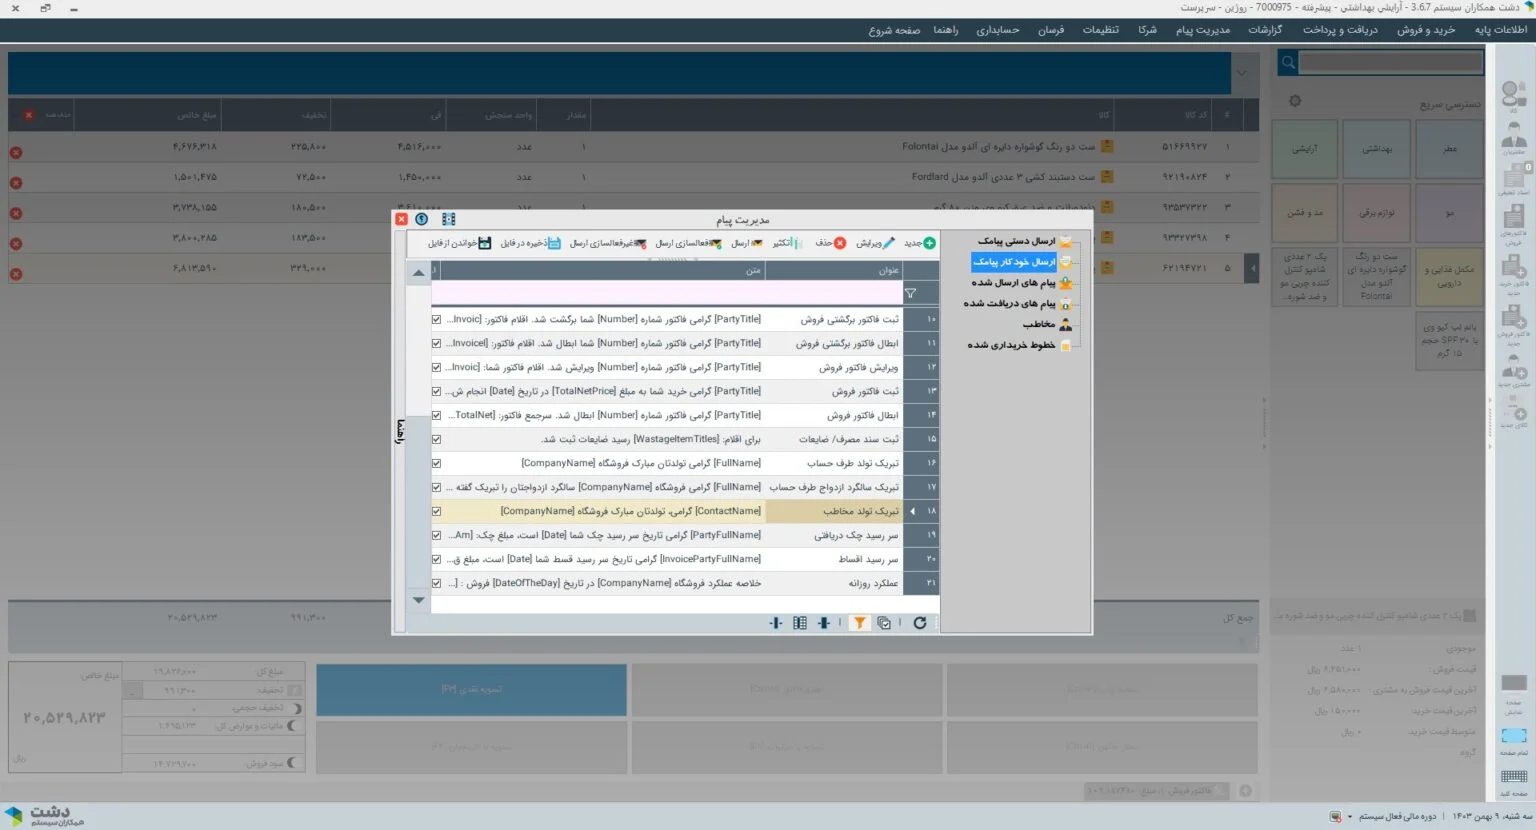The height and width of the screenshot is (830, 1536).
Task: Open the film-strip video guide icon in dialog title
Action: click(448, 219)
